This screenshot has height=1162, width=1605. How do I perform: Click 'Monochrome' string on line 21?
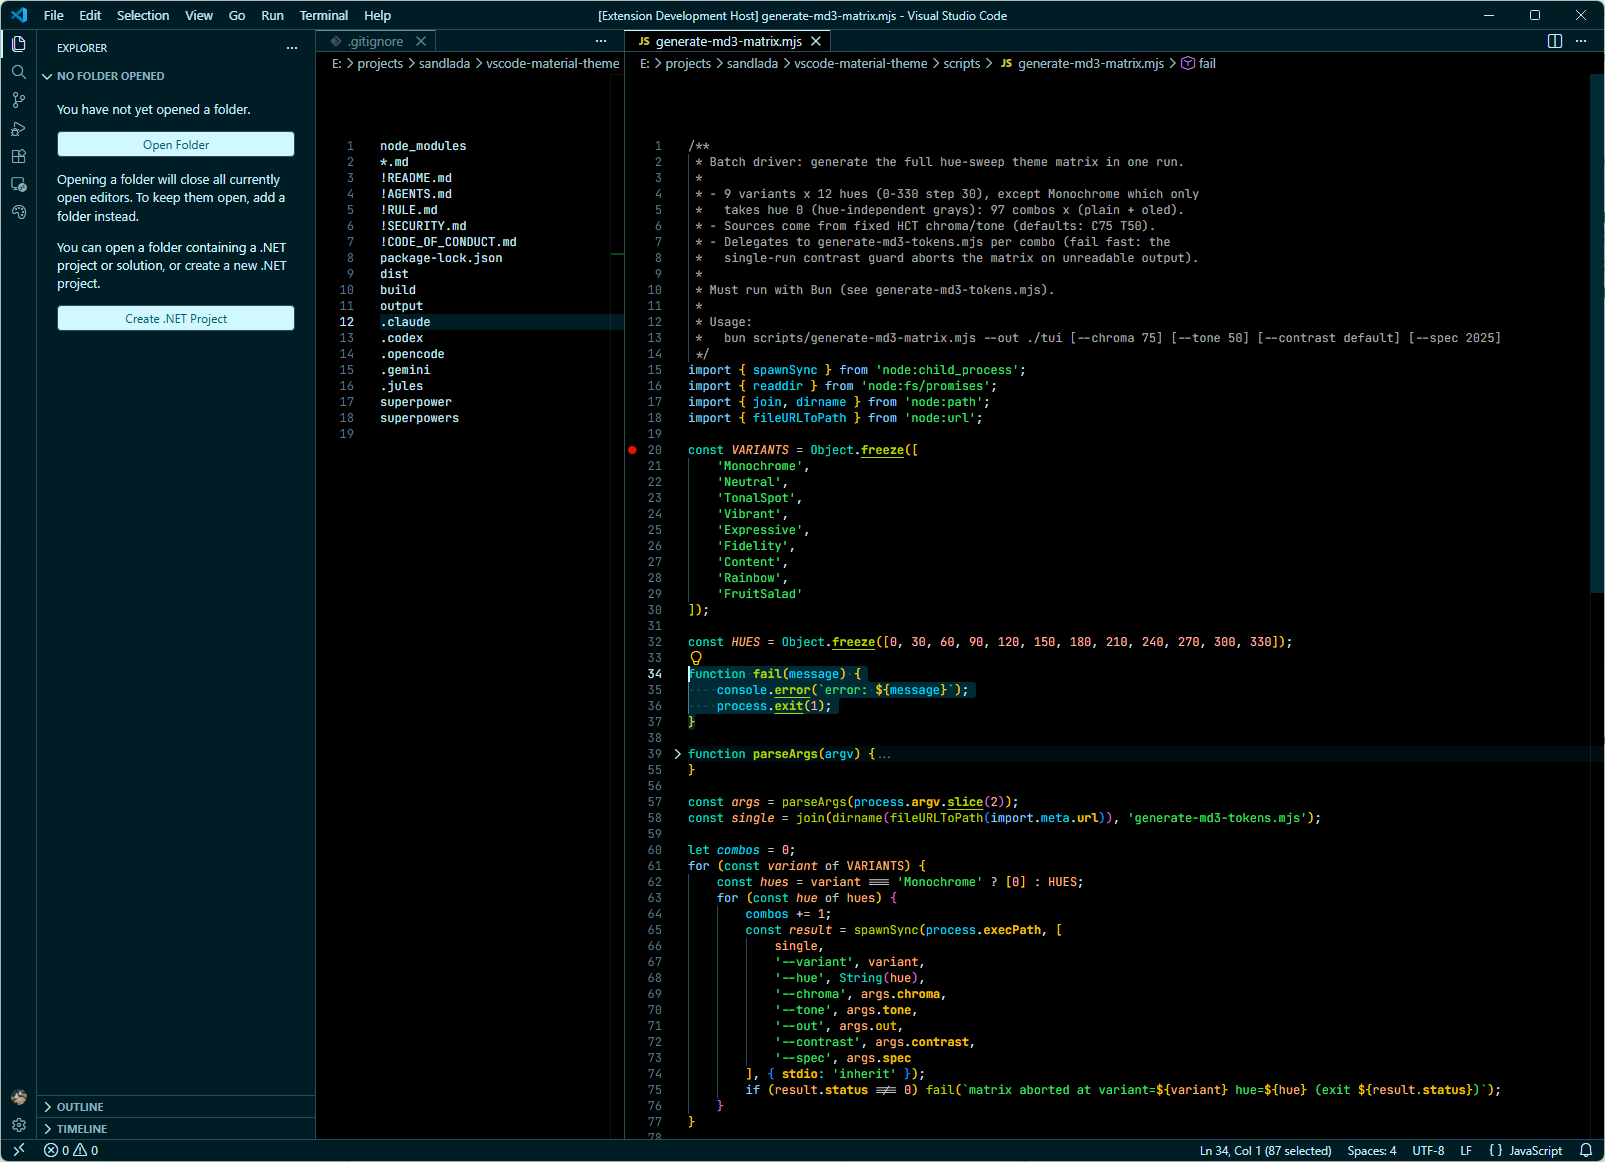click(x=760, y=466)
